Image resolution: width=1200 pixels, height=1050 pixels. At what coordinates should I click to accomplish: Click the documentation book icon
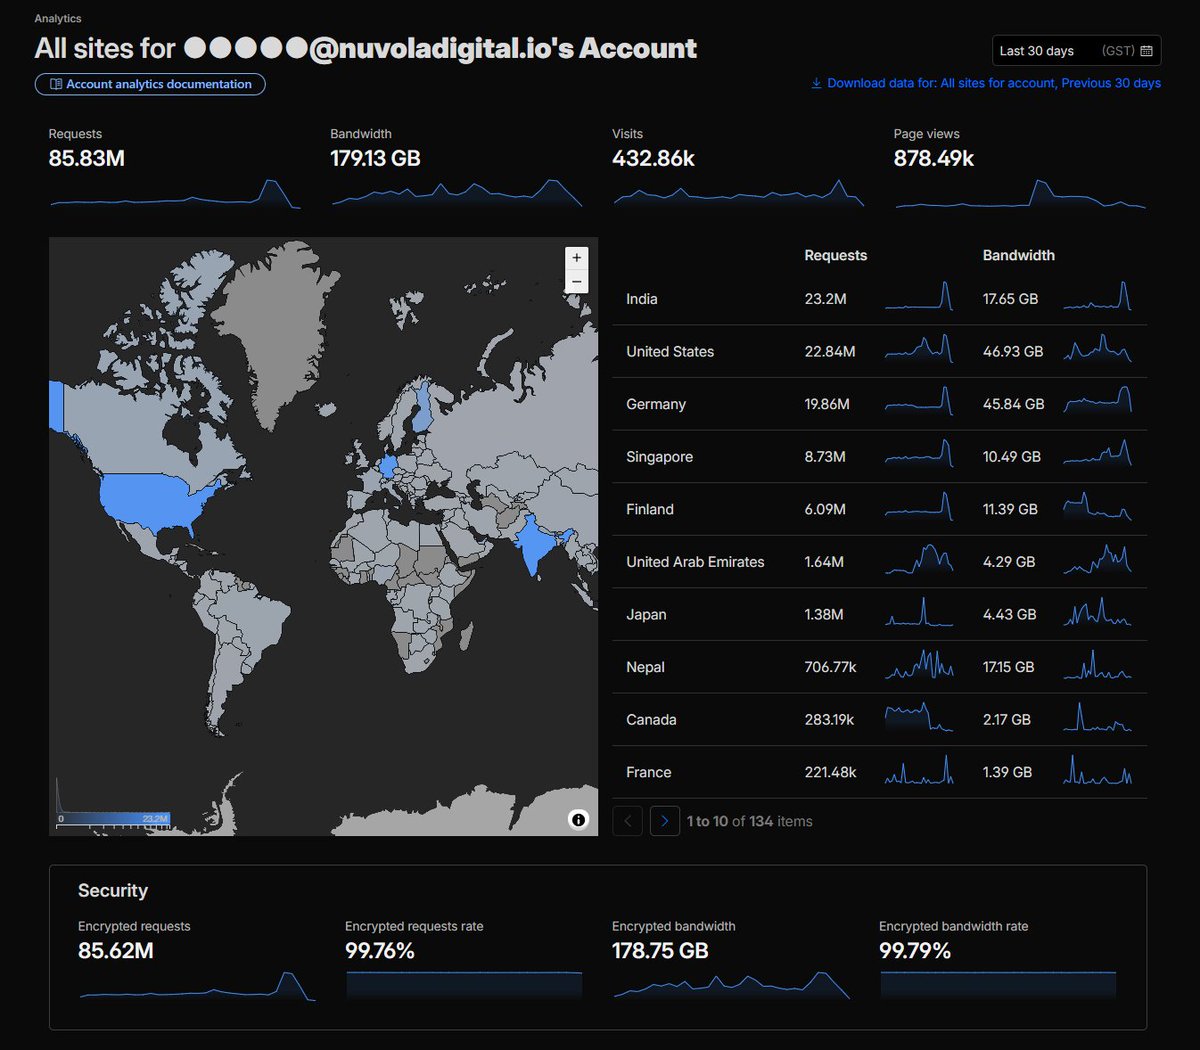[x=56, y=84]
